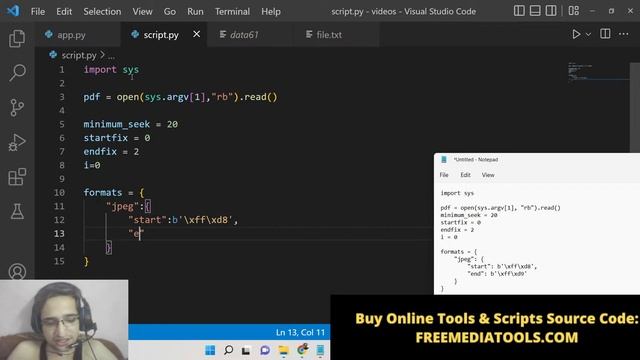The image size is (640, 360).
Task: Minimize the VS Code window
Action: [592, 11]
